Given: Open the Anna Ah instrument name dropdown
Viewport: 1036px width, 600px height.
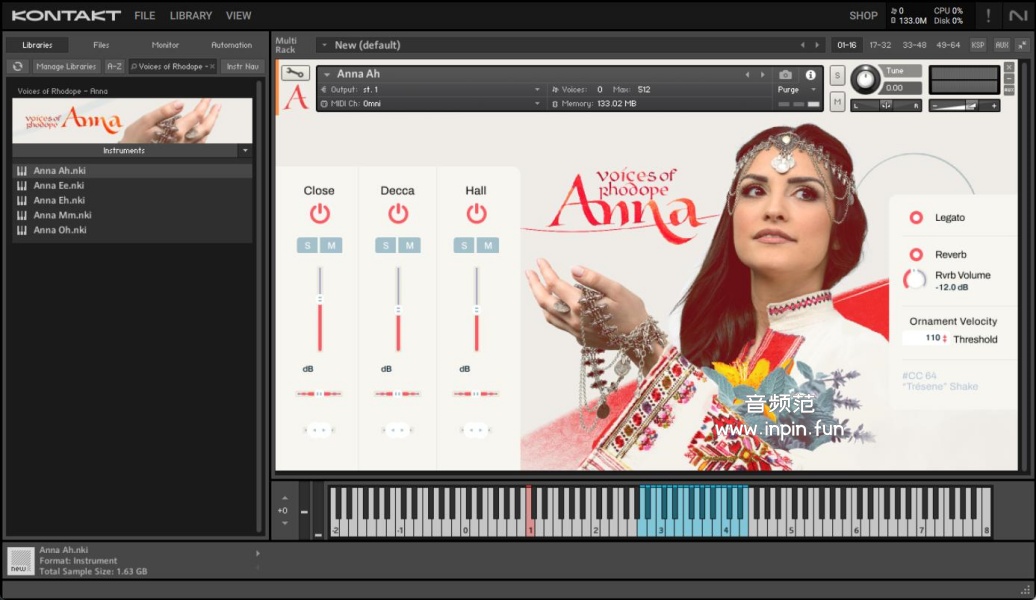Looking at the screenshot, I should click(326, 74).
